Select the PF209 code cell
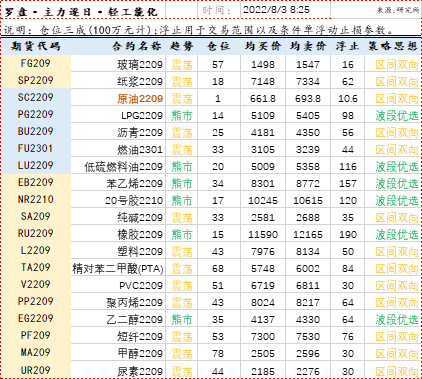Screen dimensions: 422x379 pyautogui.click(x=36, y=335)
